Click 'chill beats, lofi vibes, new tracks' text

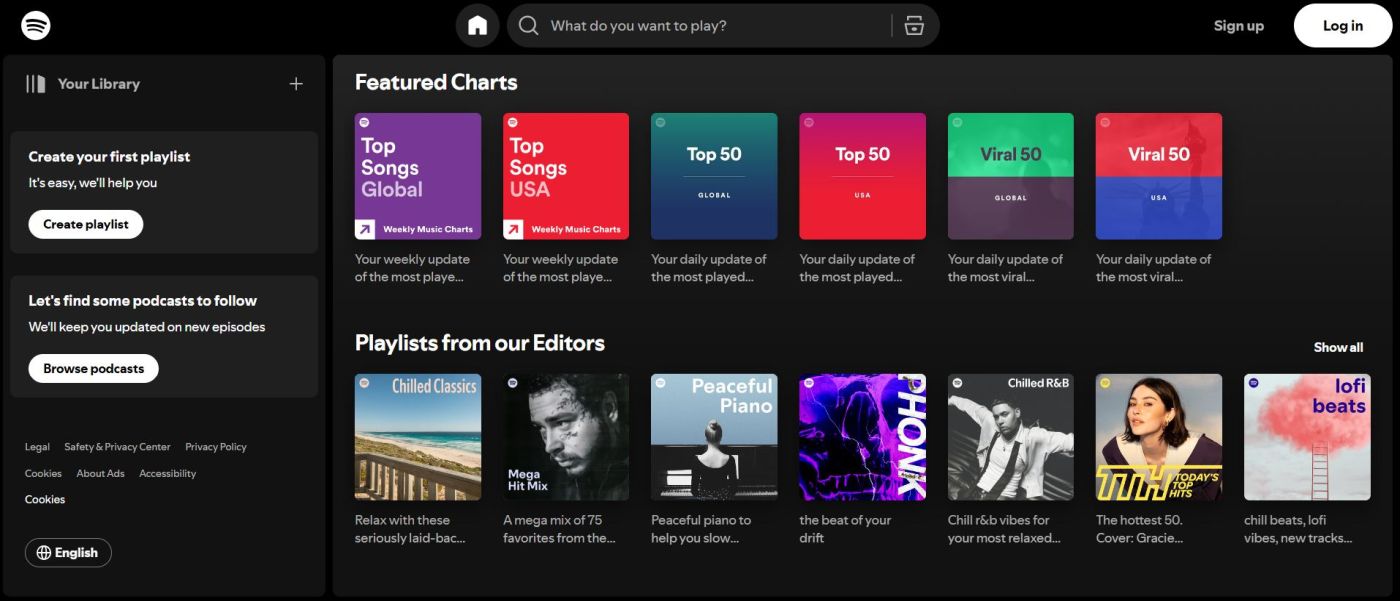tap(1298, 529)
